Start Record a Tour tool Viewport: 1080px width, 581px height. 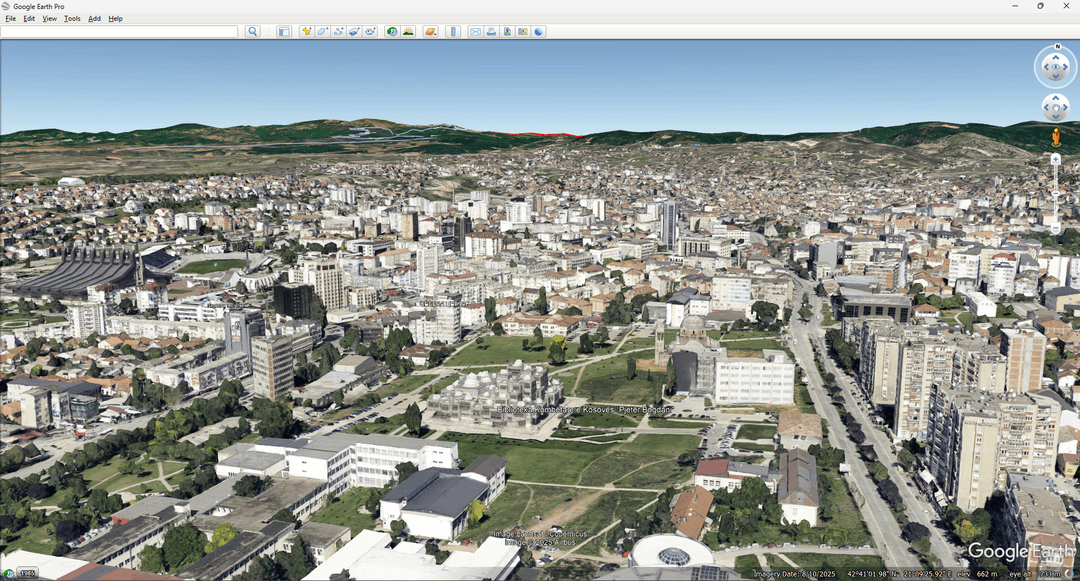tap(370, 32)
